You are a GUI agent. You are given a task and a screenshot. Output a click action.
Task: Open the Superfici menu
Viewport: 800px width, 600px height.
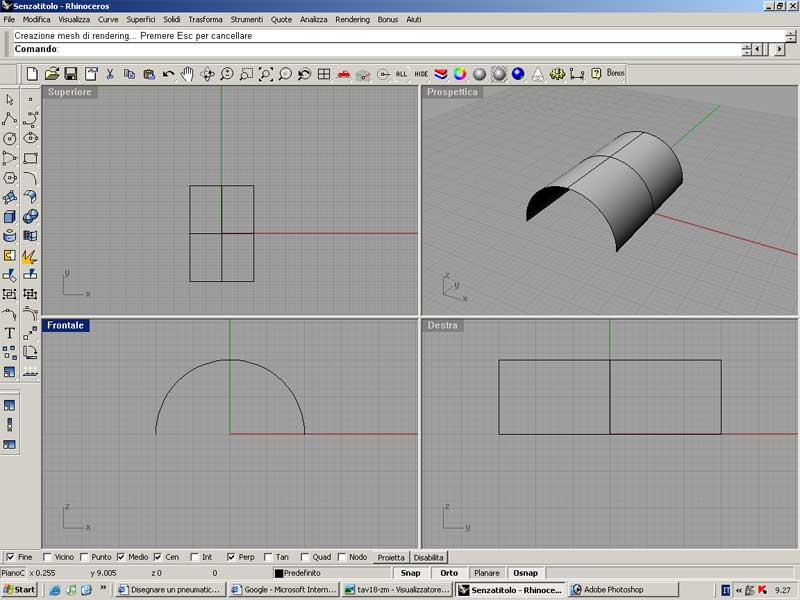(x=140, y=19)
